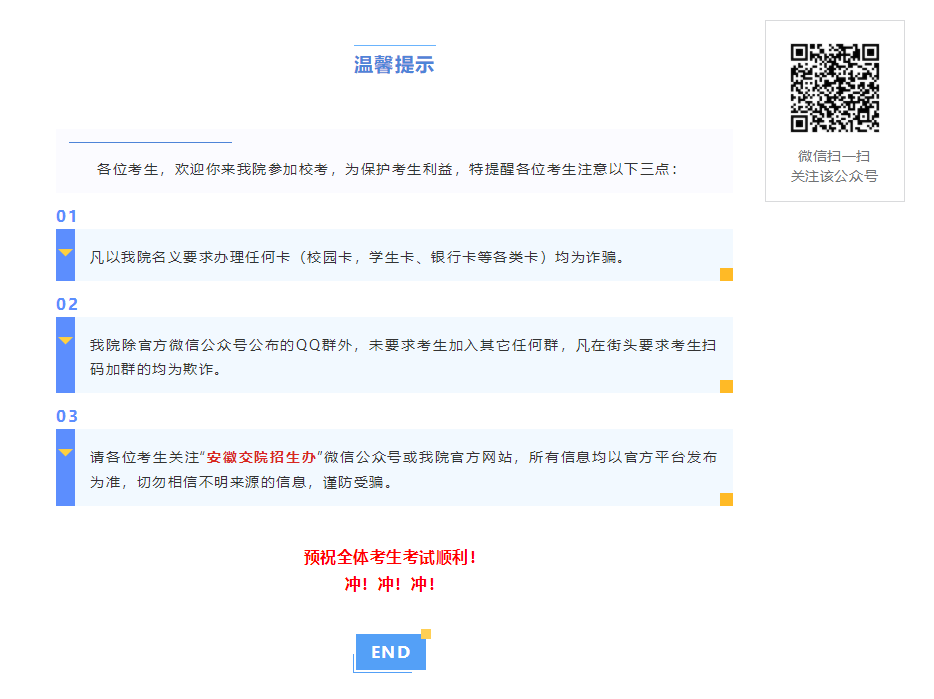This screenshot has height=699, width=934.
Task: Click the '关注该公众号' caption text
Action: (834, 176)
